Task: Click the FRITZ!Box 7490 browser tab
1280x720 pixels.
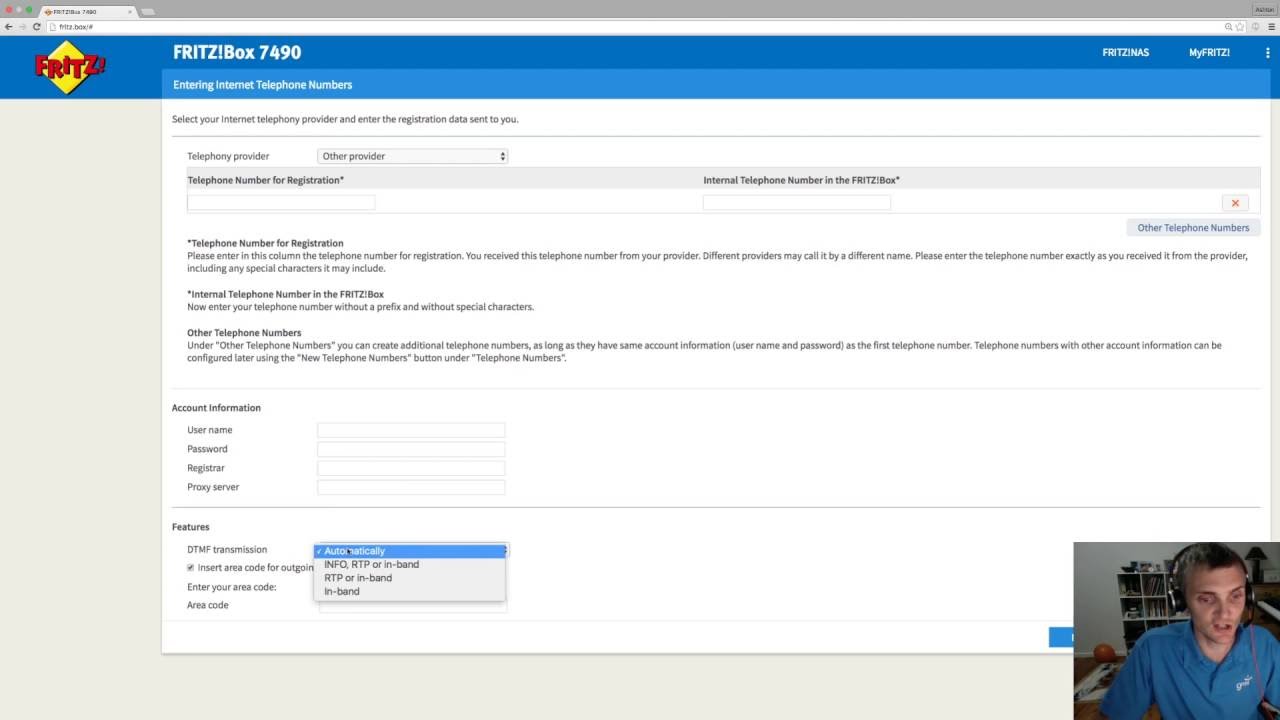Action: coord(88,12)
